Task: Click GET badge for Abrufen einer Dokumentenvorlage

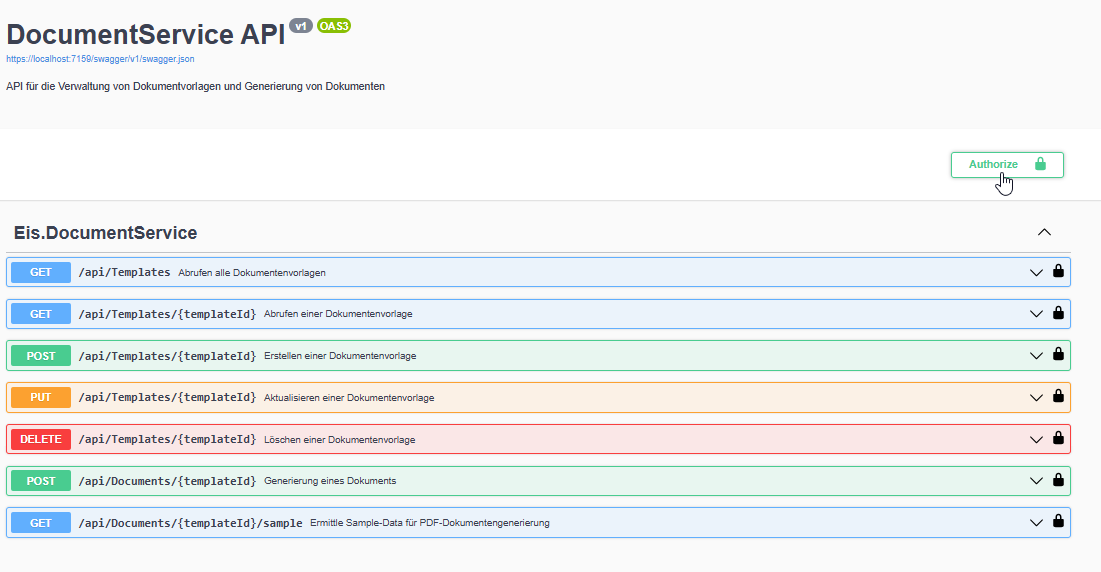Action: tap(41, 314)
